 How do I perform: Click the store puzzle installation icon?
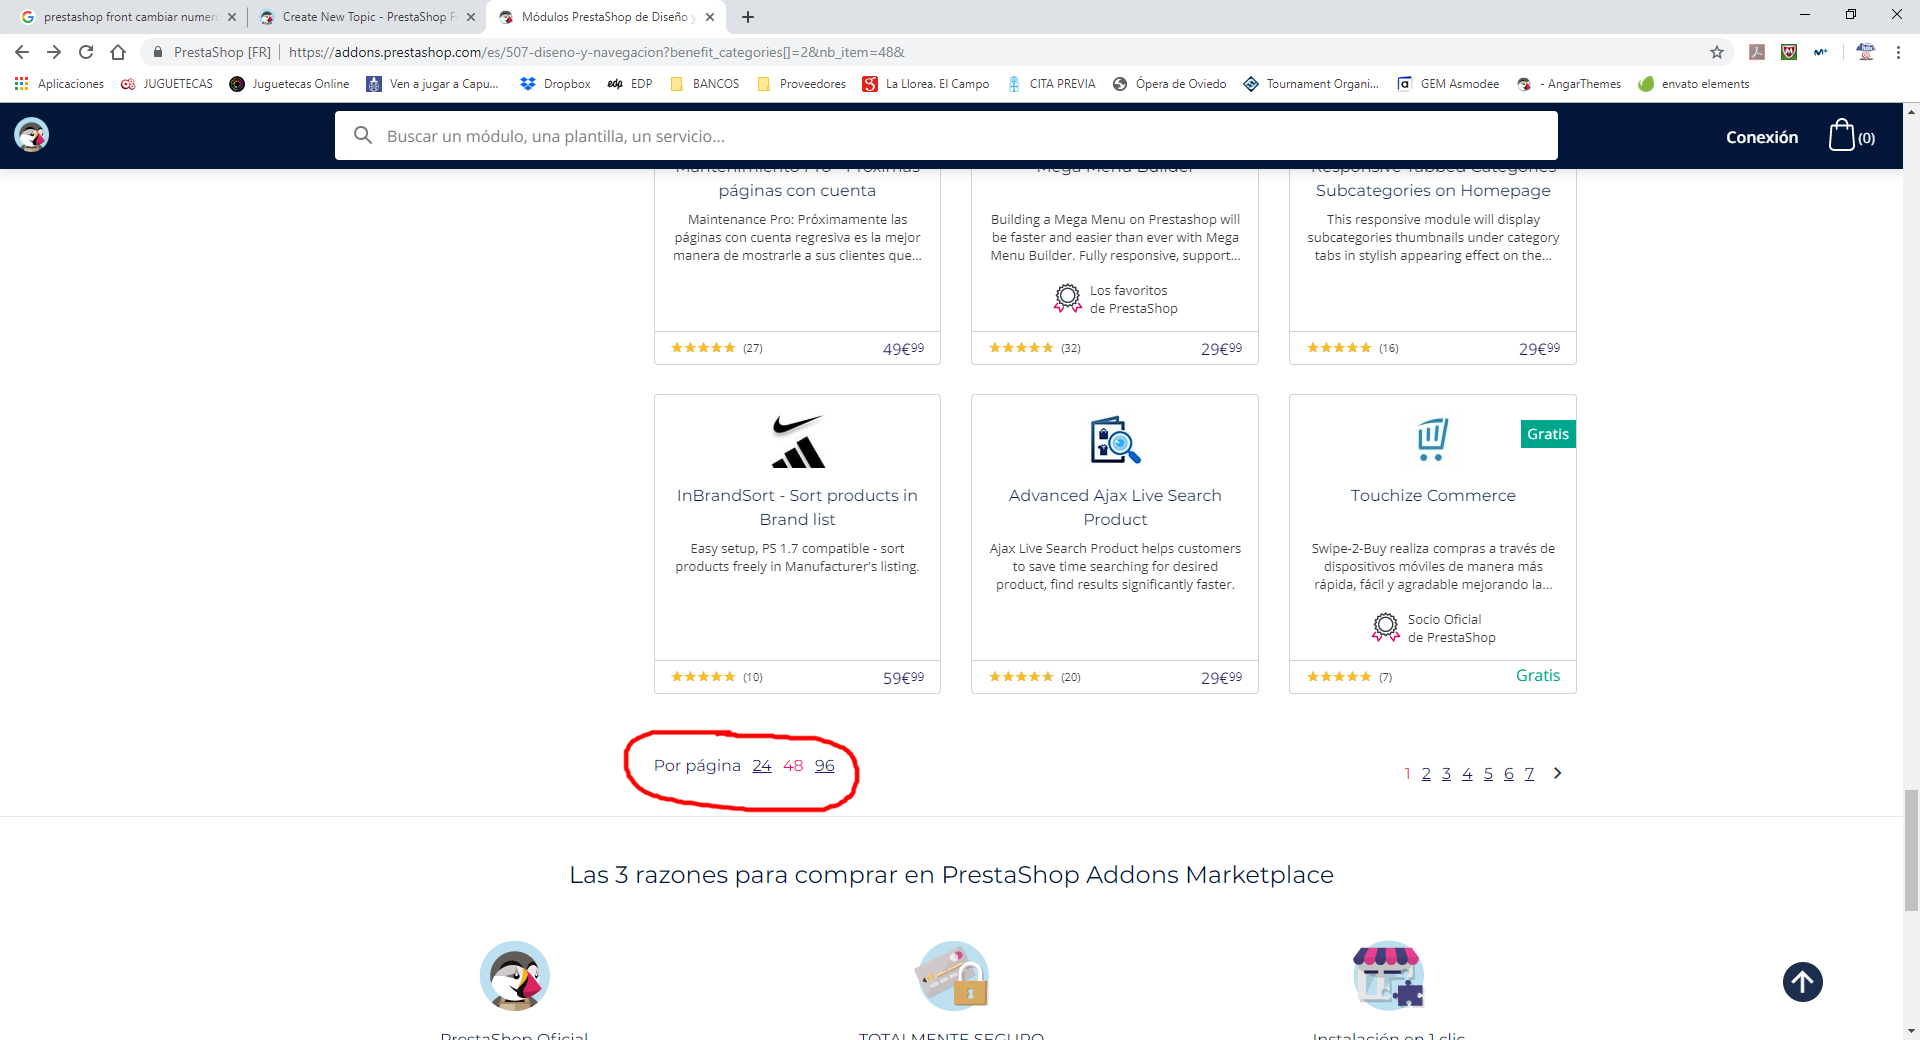pyautogui.click(x=1388, y=975)
